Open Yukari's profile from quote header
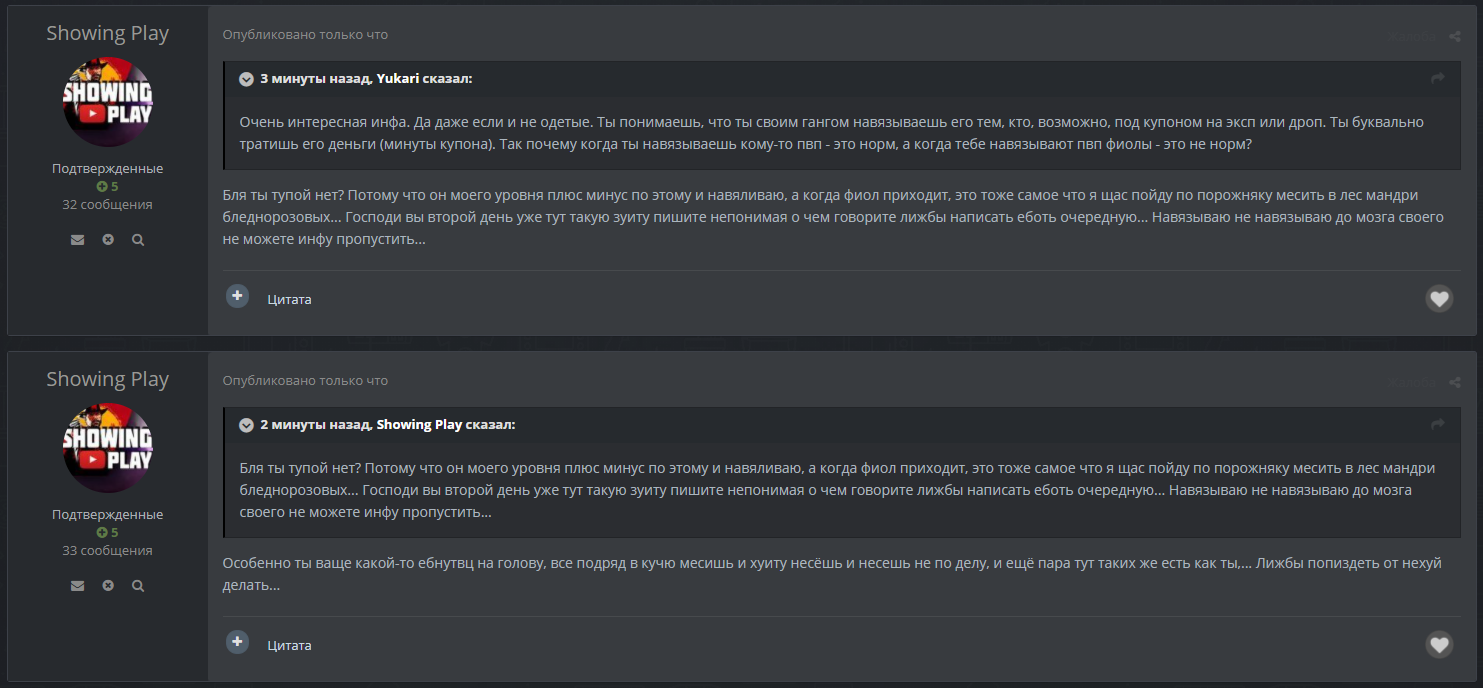Viewport: 1483px width, 688px height. 396,78
